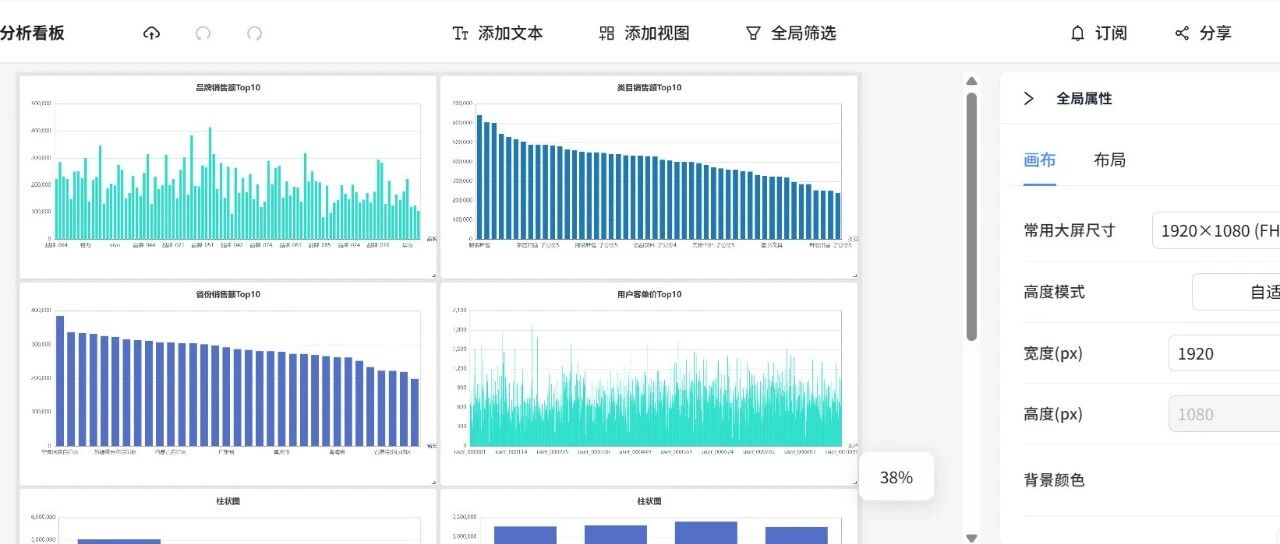Click the 38% zoom indicator
The image size is (1280, 544).
(x=896, y=477)
